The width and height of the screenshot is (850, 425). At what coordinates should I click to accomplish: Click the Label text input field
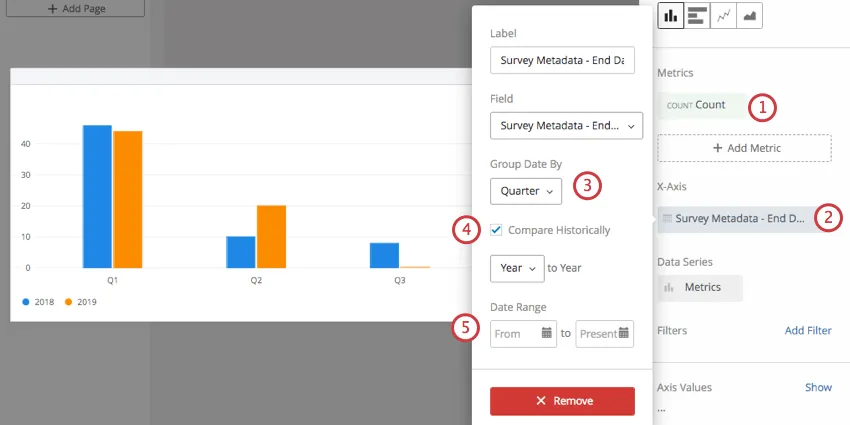(562, 60)
